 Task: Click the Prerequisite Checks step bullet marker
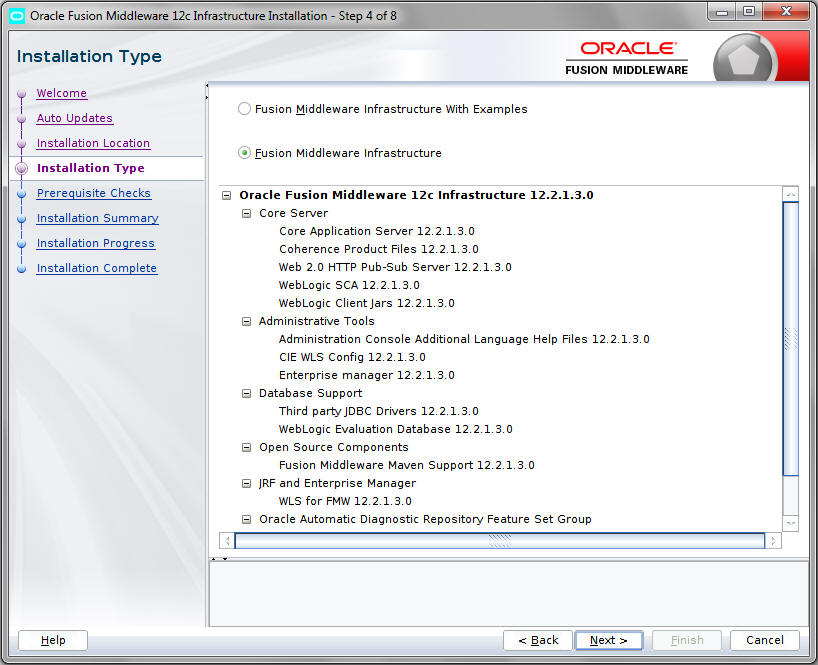(21, 194)
